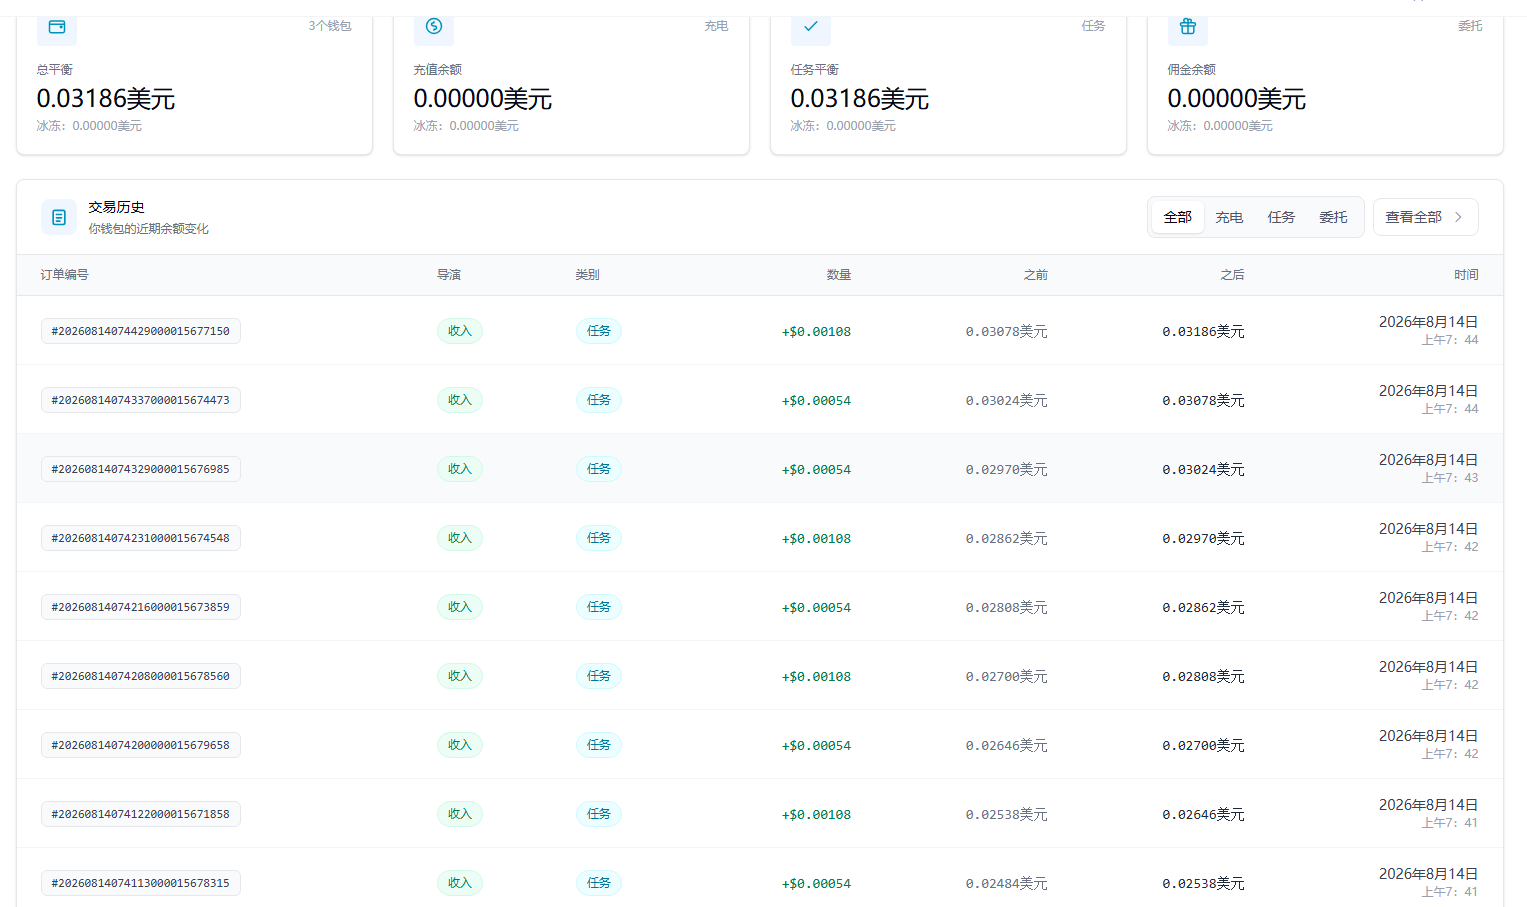The height and width of the screenshot is (907, 1527).
Task: Switch to the 充电 filter tab
Action: [1229, 217]
